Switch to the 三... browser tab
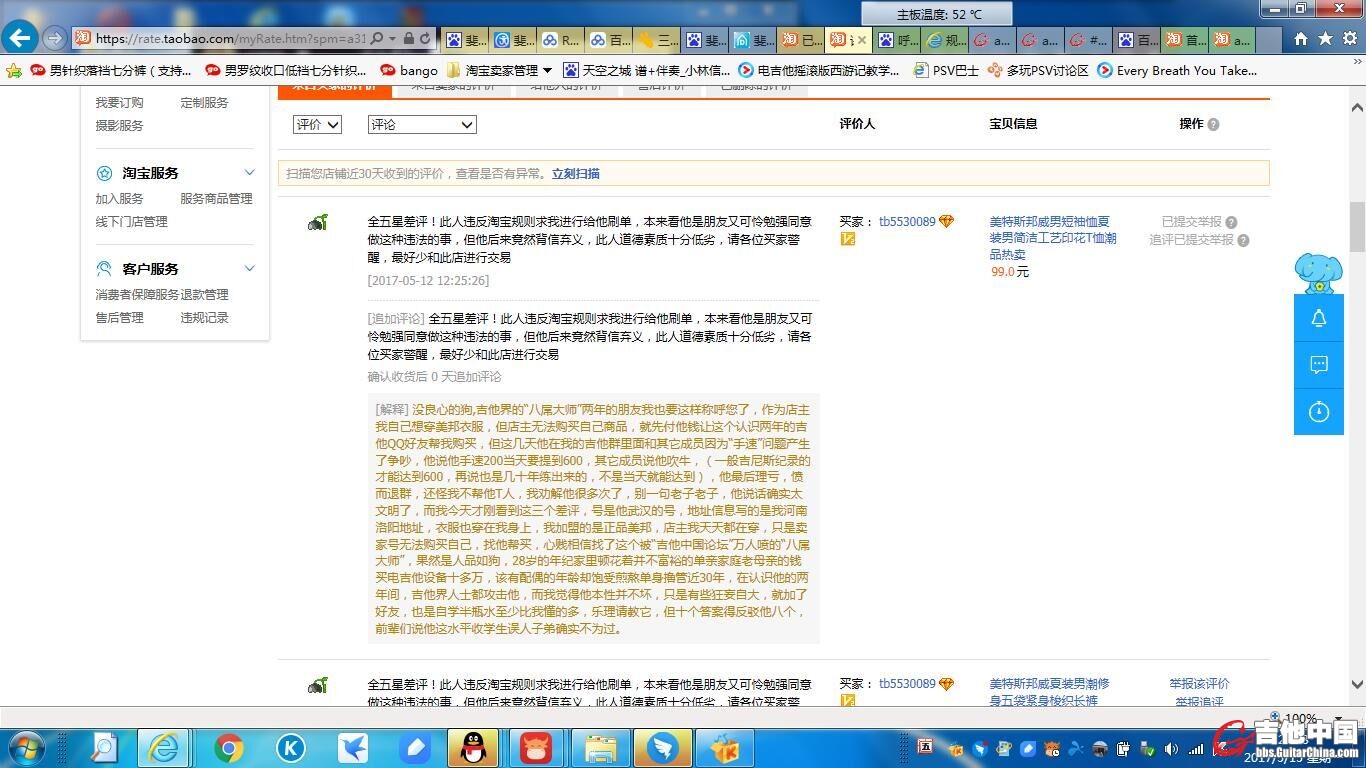Viewport: 1366px width, 768px height. [658, 40]
